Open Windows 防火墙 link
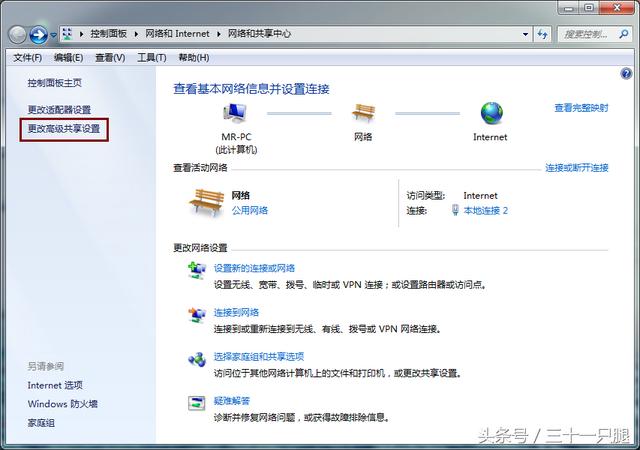 click(x=62, y=404)
